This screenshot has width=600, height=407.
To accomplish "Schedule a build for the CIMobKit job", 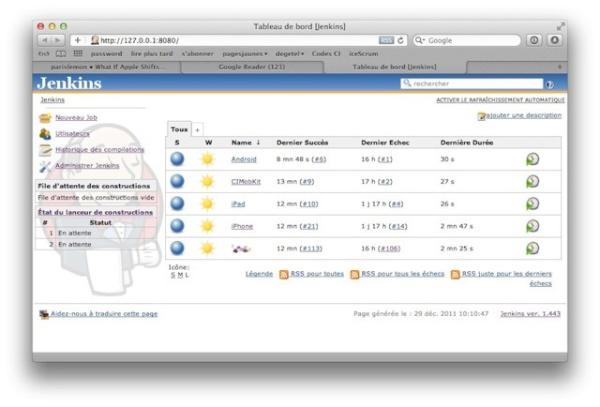I will tap(533, 181).
